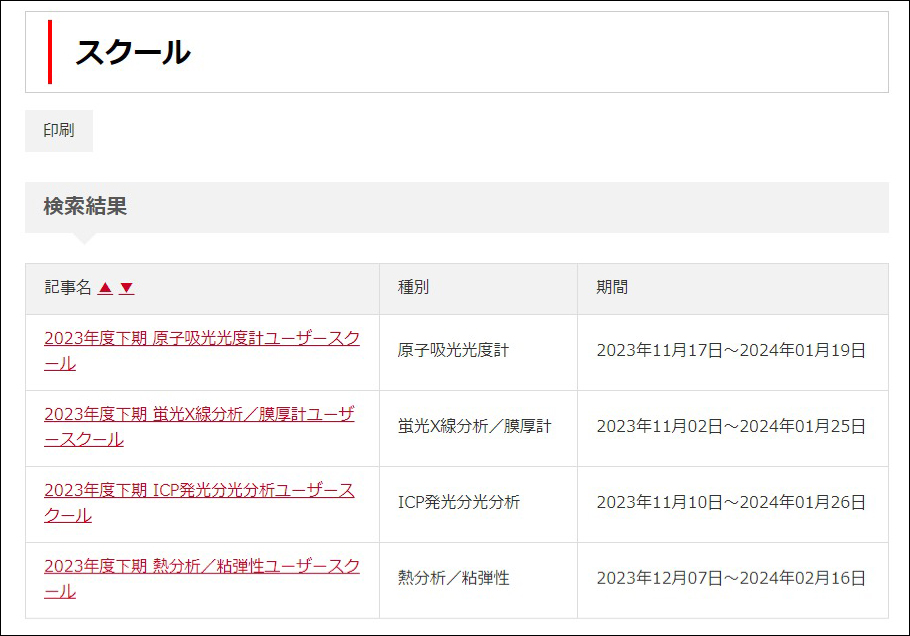Click the 検索結果 section heading
The height and width of the screenshot is (636, 910).
pos(85,207)
